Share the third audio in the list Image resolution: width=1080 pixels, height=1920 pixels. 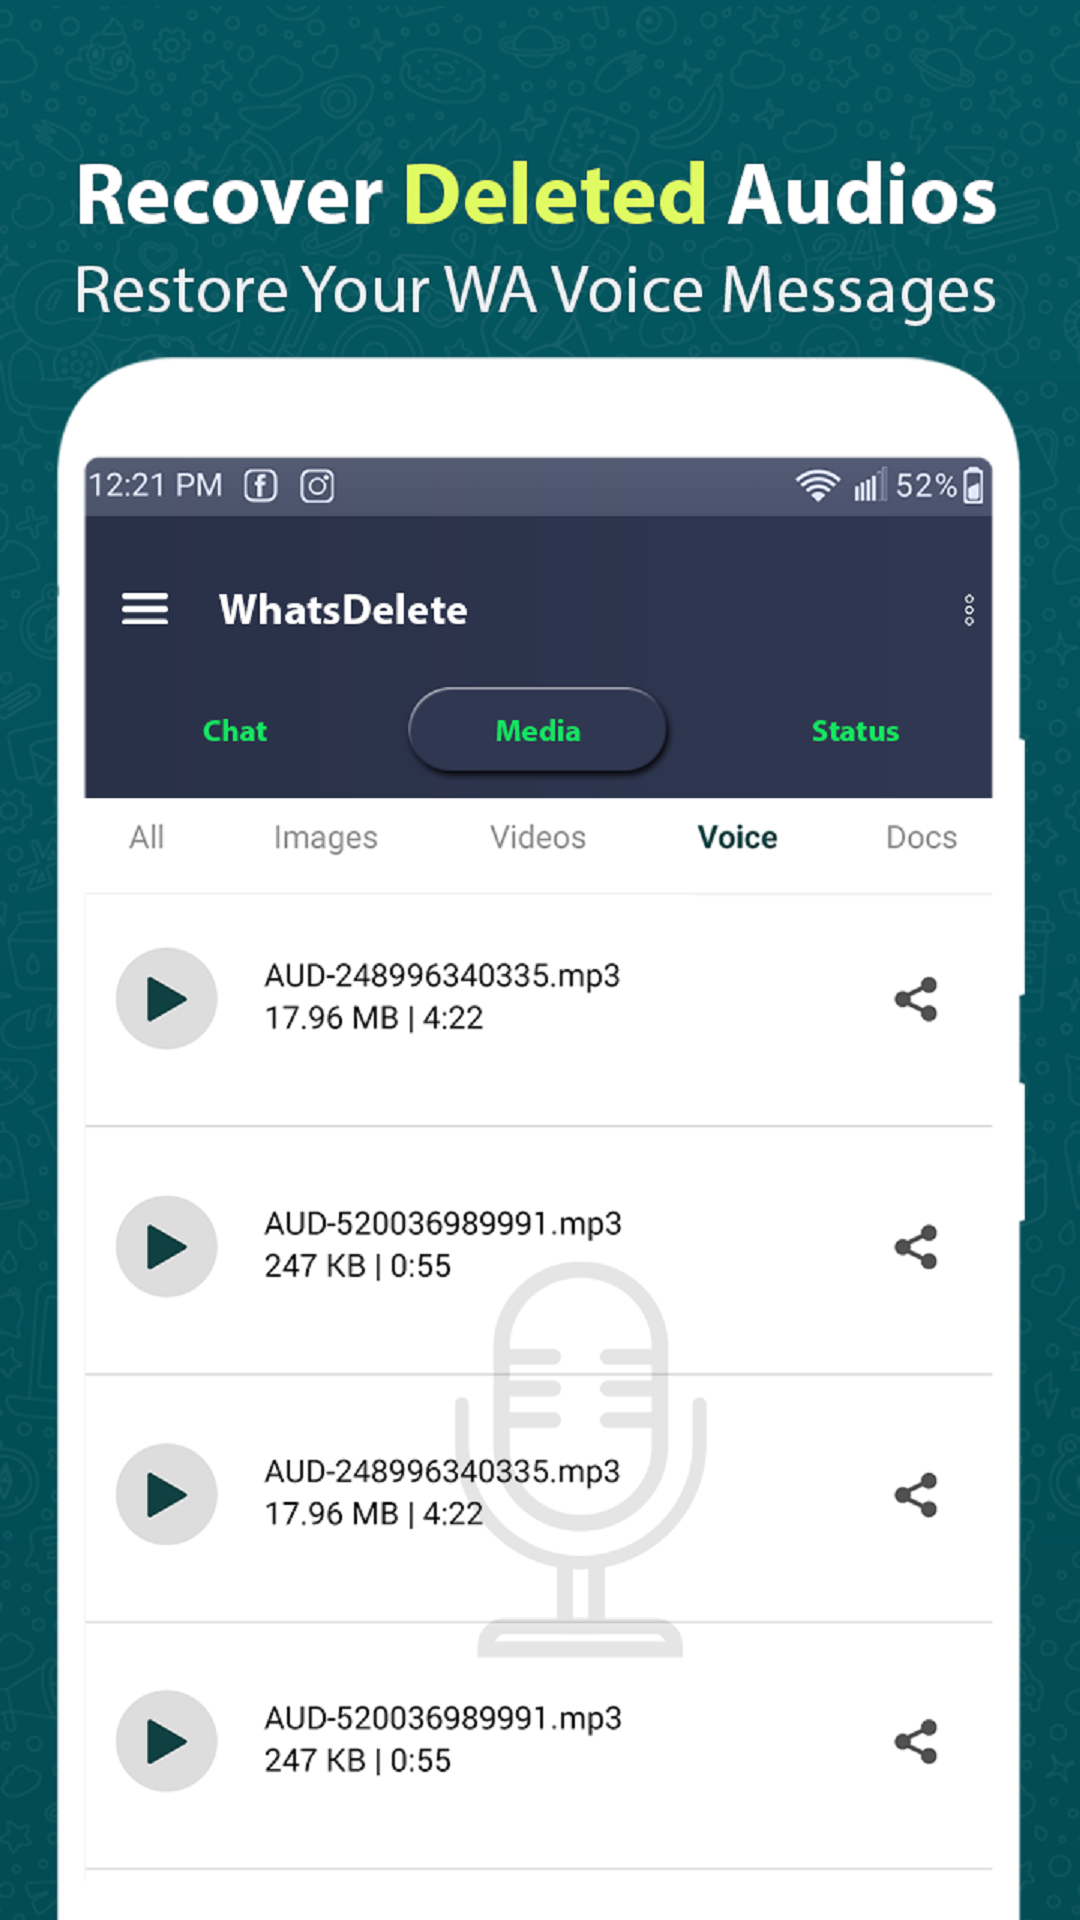[916, 1495]
